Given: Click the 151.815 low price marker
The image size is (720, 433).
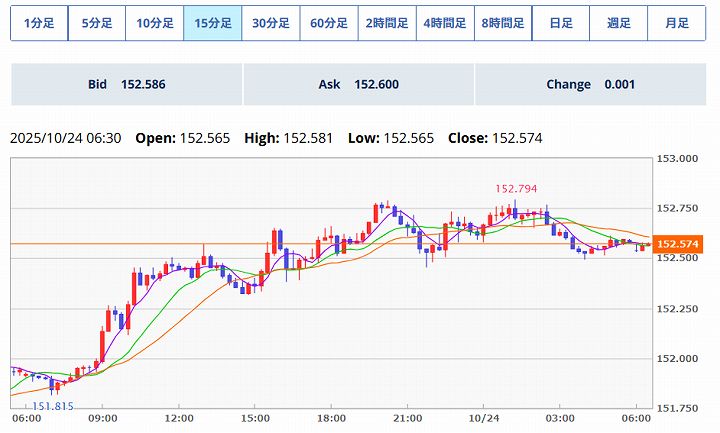Looking at the screenshot, I should [x=52, y=405].
